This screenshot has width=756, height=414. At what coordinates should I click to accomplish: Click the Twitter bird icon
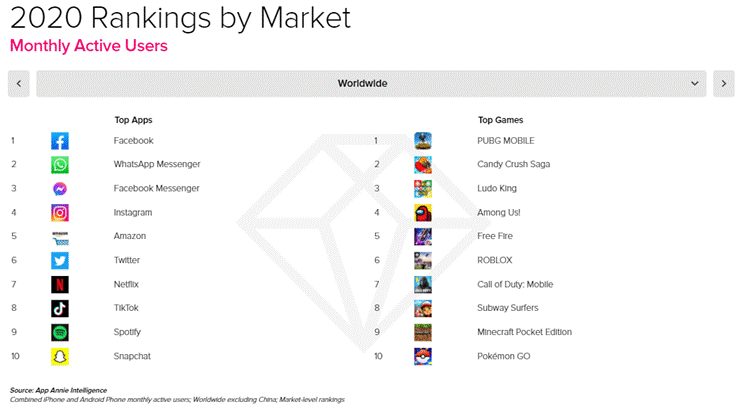(x=60, y=260)
